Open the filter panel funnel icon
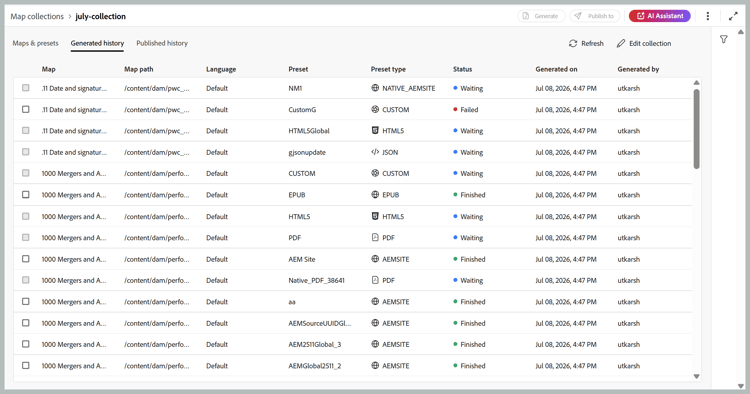Image resolution: width=750 pixels, height=394 pixels. [724, 39]
